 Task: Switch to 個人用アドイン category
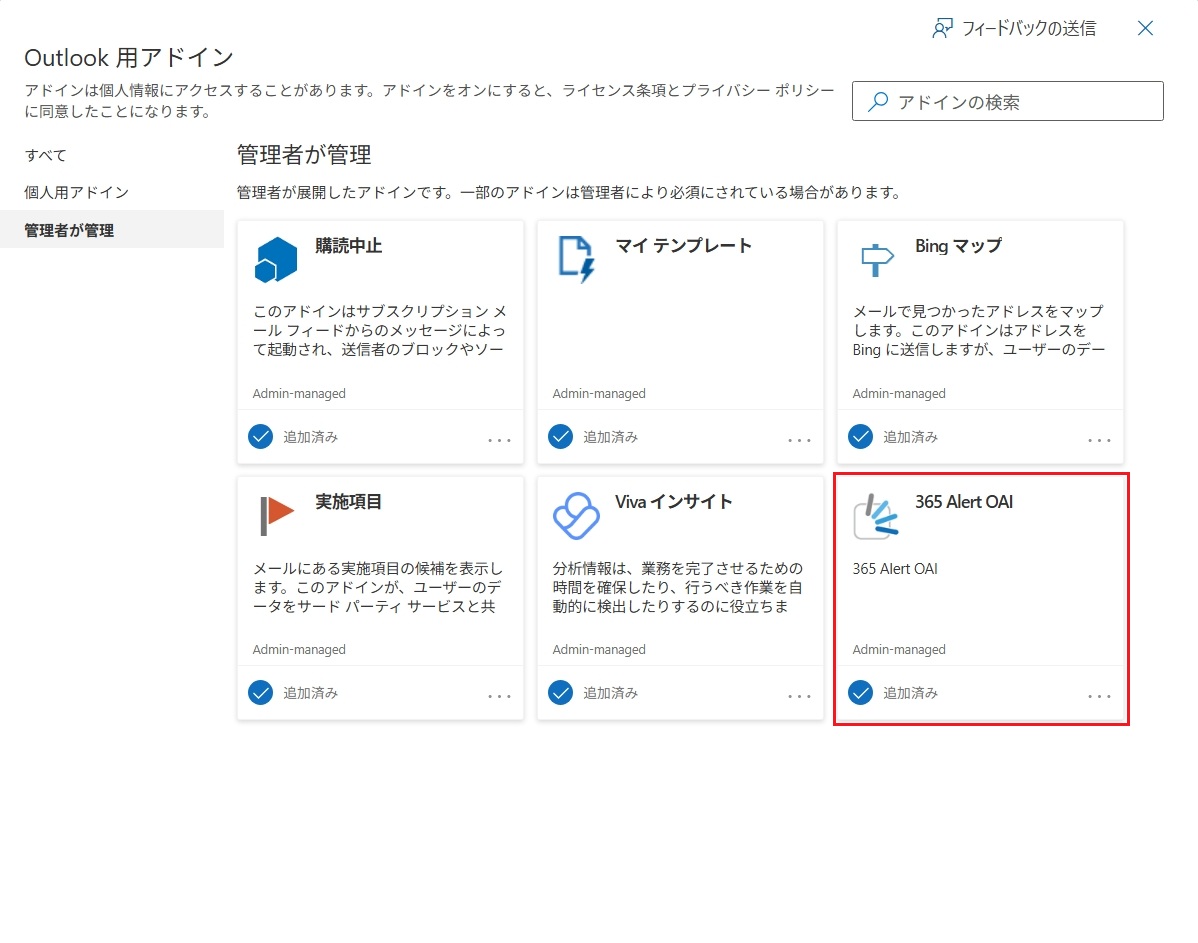coord(77,192)
